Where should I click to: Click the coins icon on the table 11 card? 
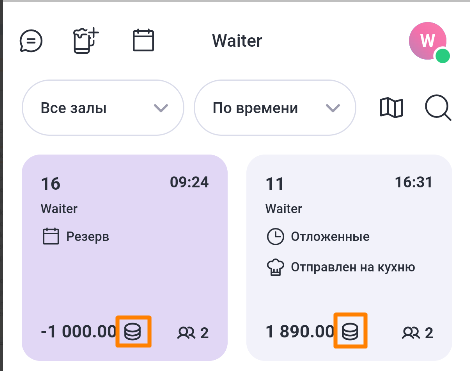point(350,331)
